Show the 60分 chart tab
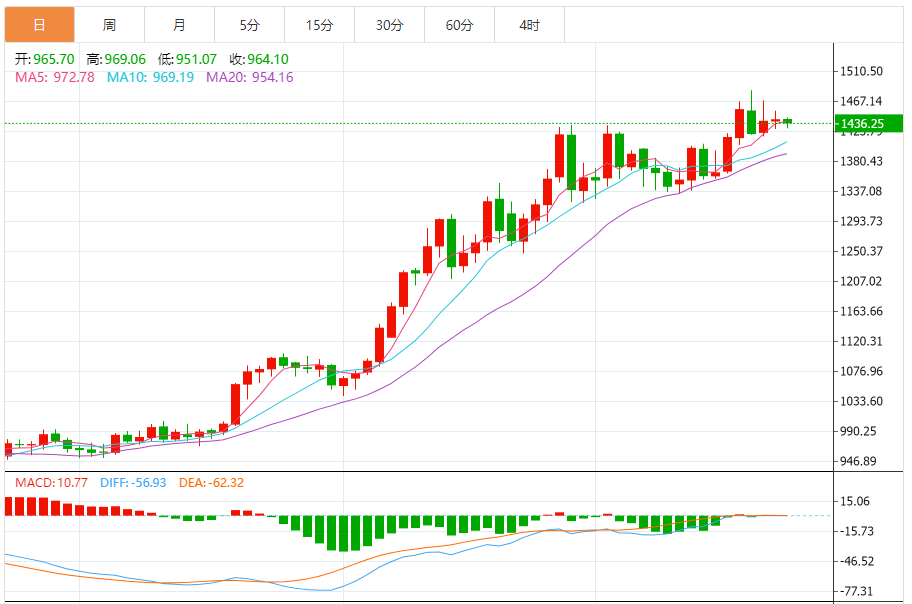The width and height of the screenshot is (912, 604). 459,25
